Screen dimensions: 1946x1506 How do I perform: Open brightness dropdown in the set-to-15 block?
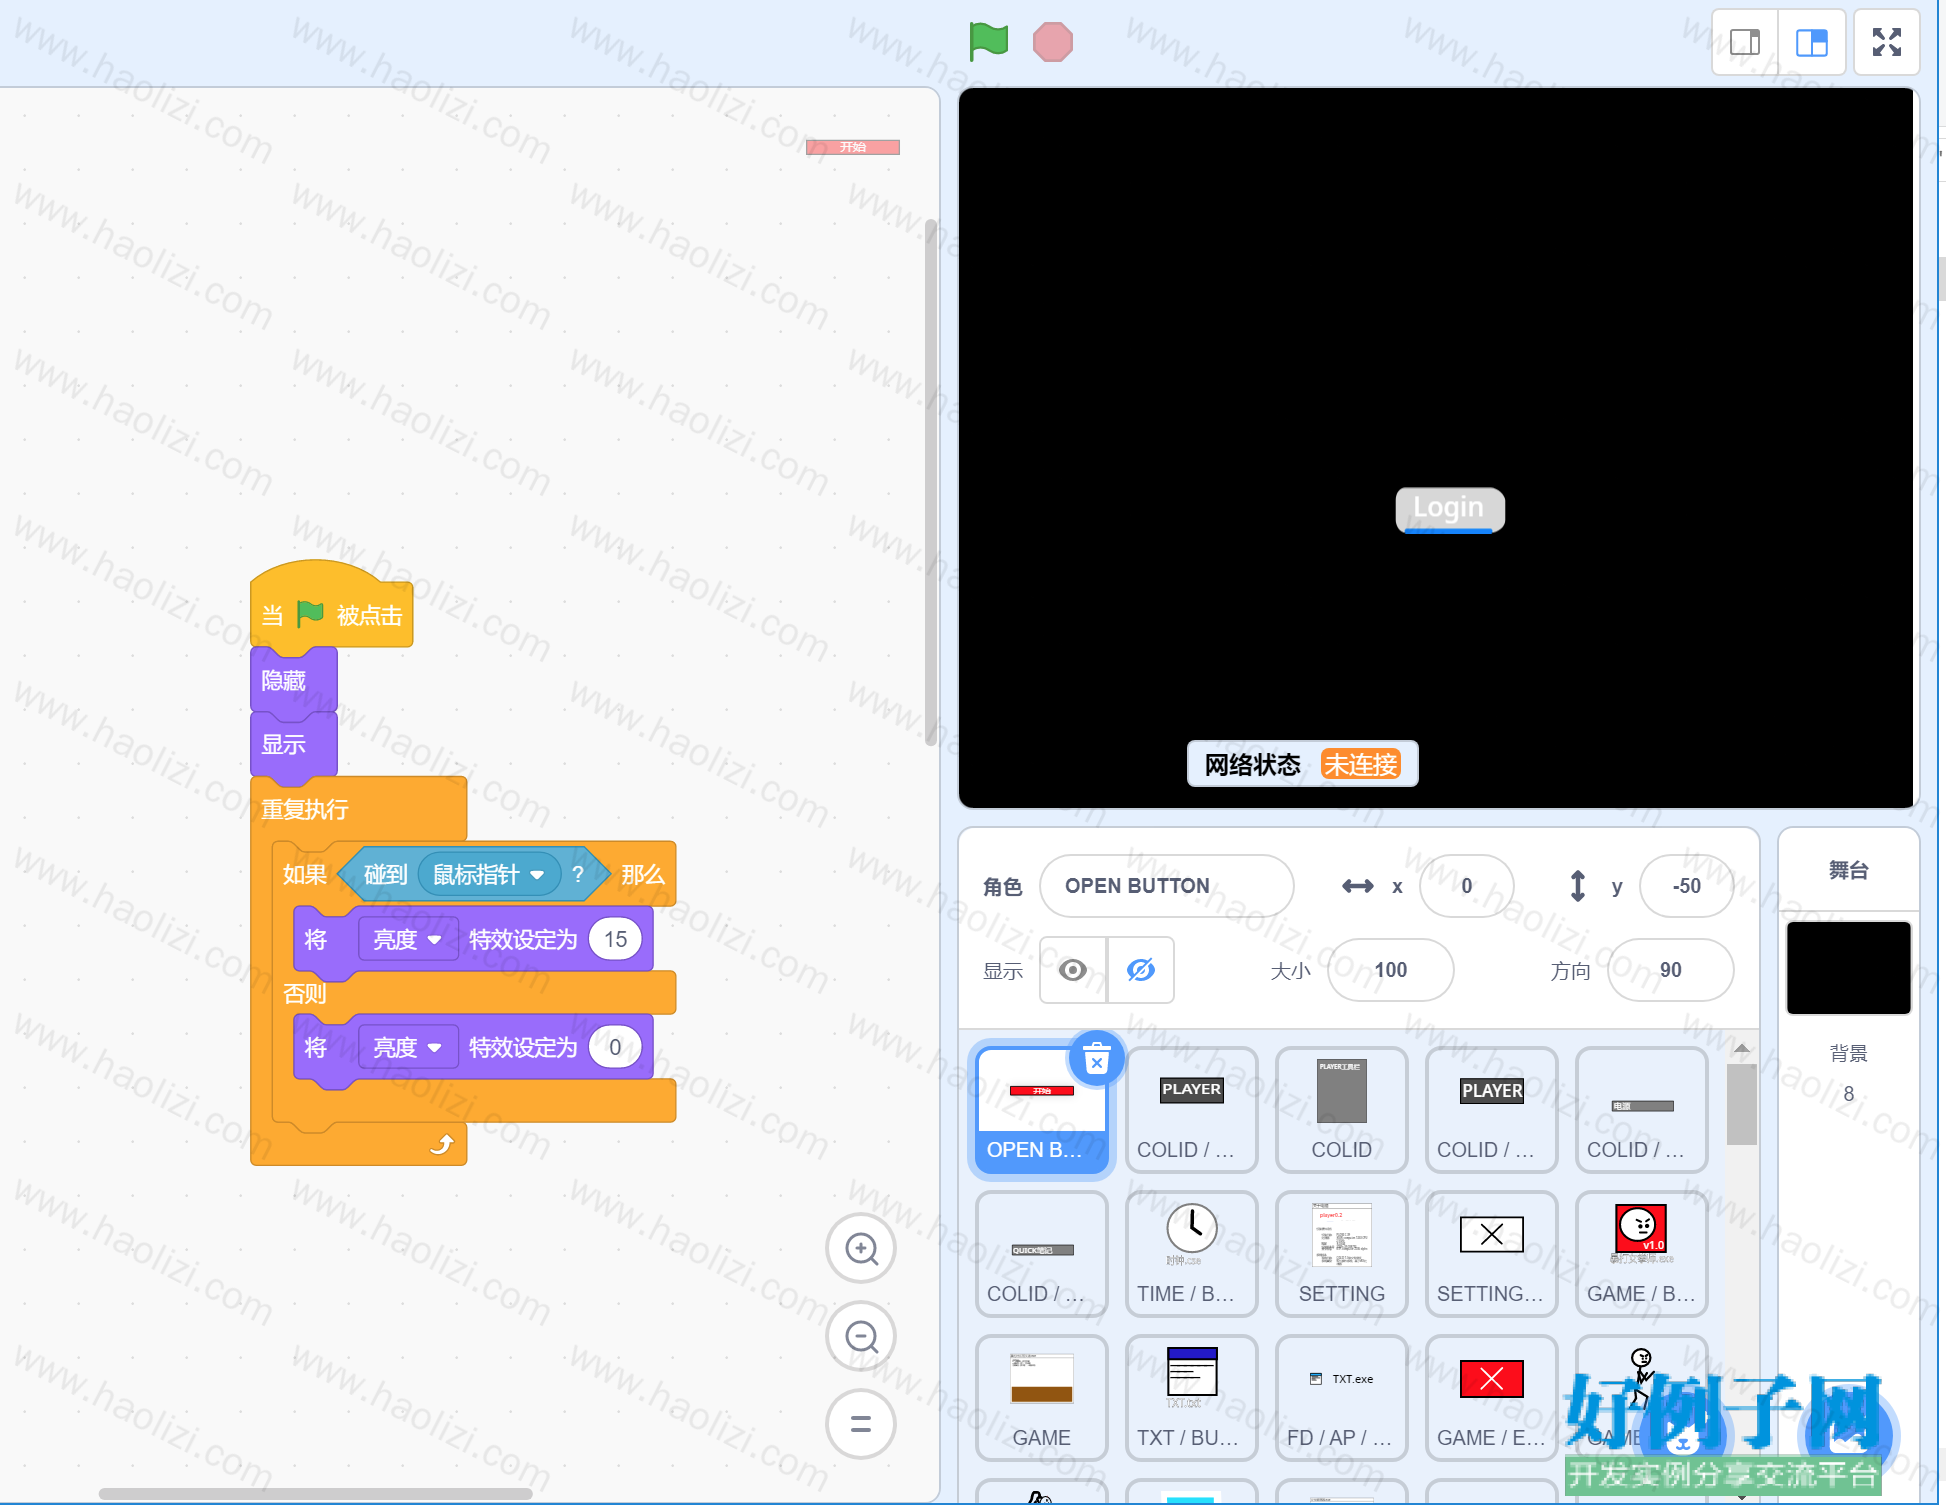coord(408,940)
